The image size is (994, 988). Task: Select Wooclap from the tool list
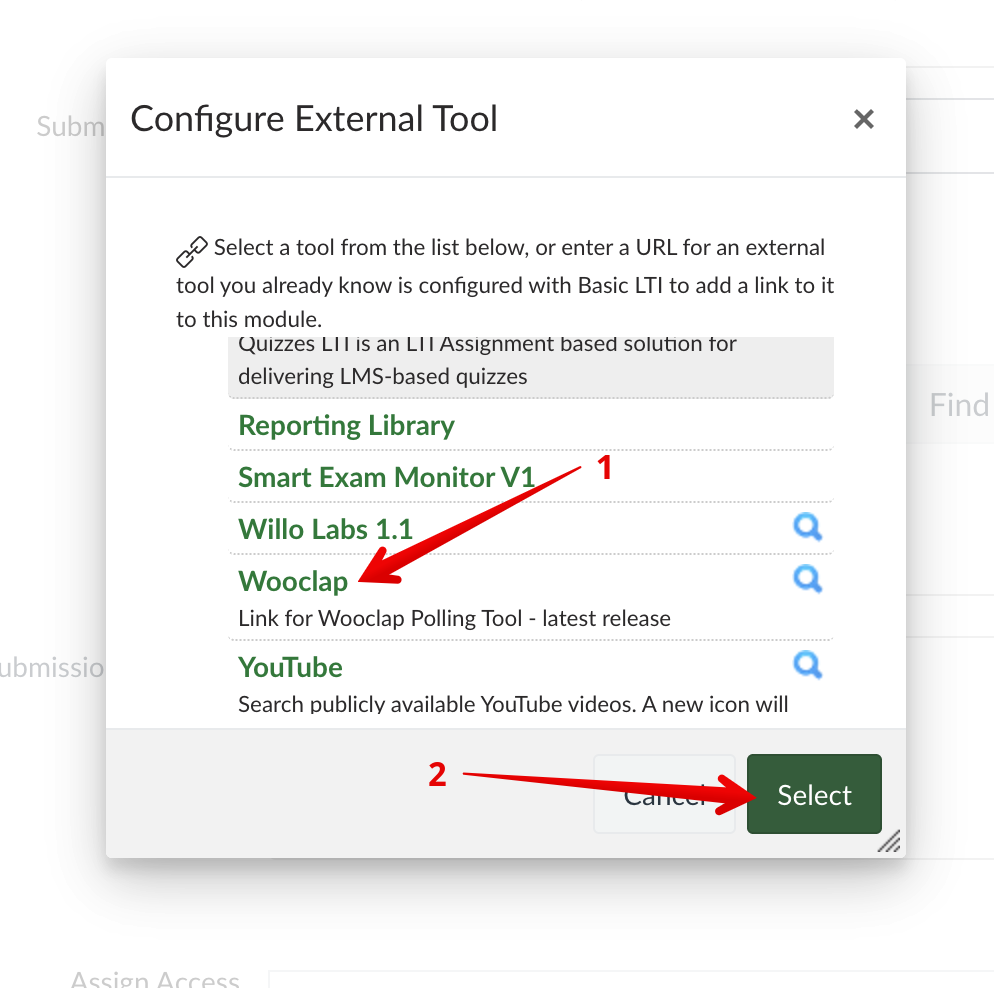click(x=293, y=581)
